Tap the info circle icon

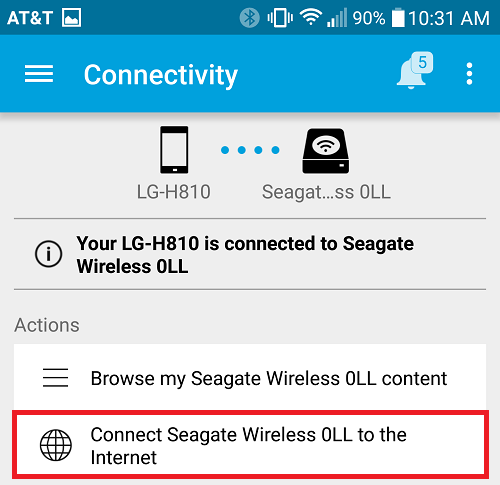[x=48, y=254]
